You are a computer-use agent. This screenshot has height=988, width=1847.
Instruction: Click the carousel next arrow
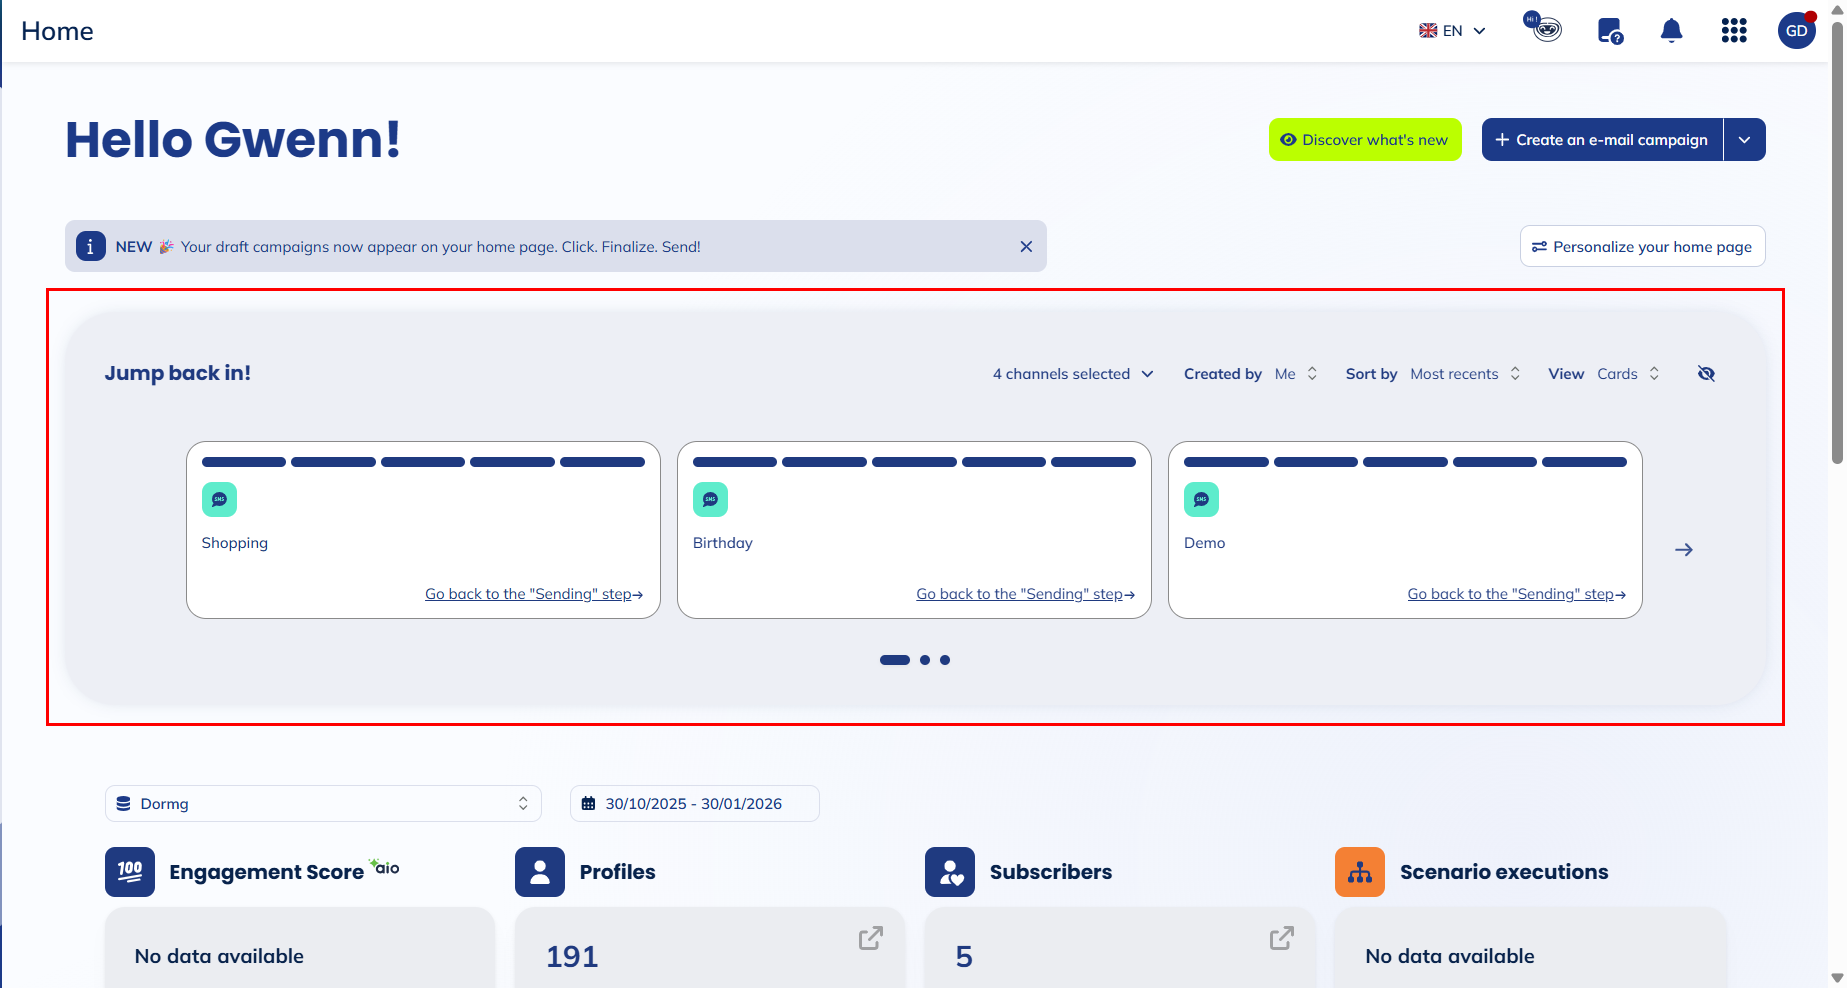coord(1684,550)
